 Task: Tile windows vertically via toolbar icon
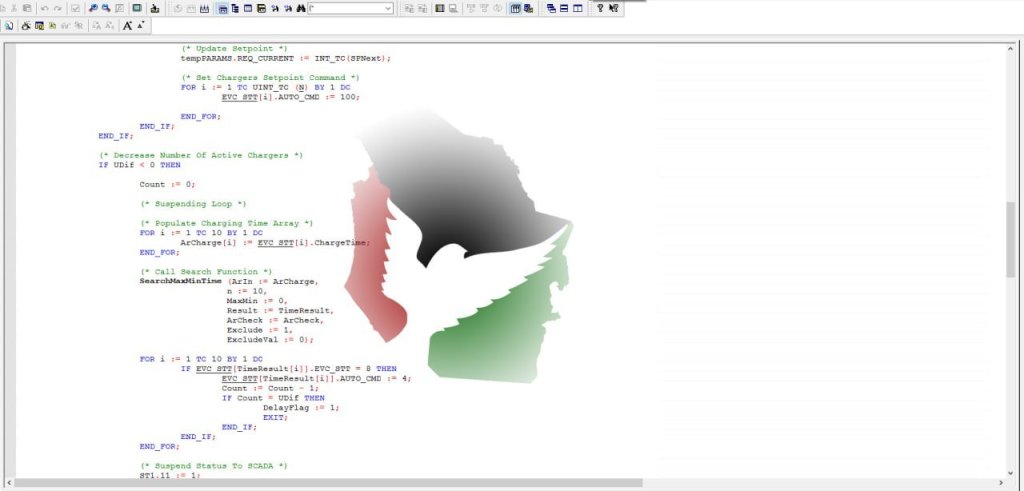click(577, 8)
